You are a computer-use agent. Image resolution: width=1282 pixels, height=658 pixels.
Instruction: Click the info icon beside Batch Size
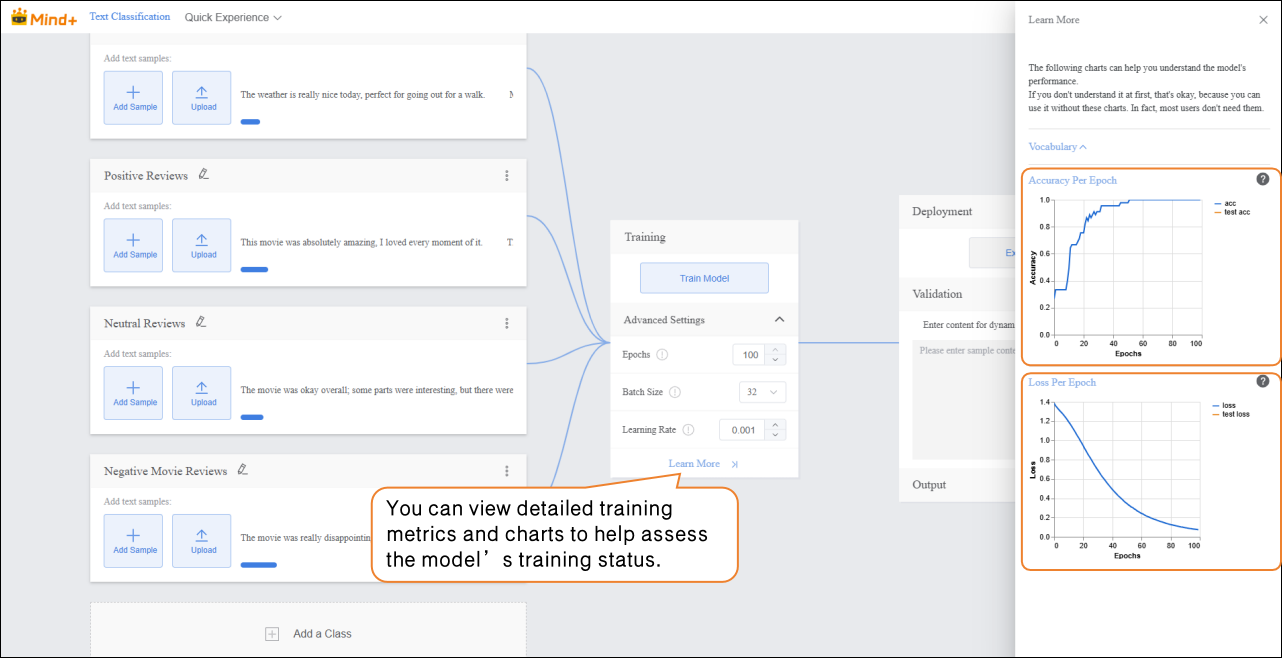675,393
